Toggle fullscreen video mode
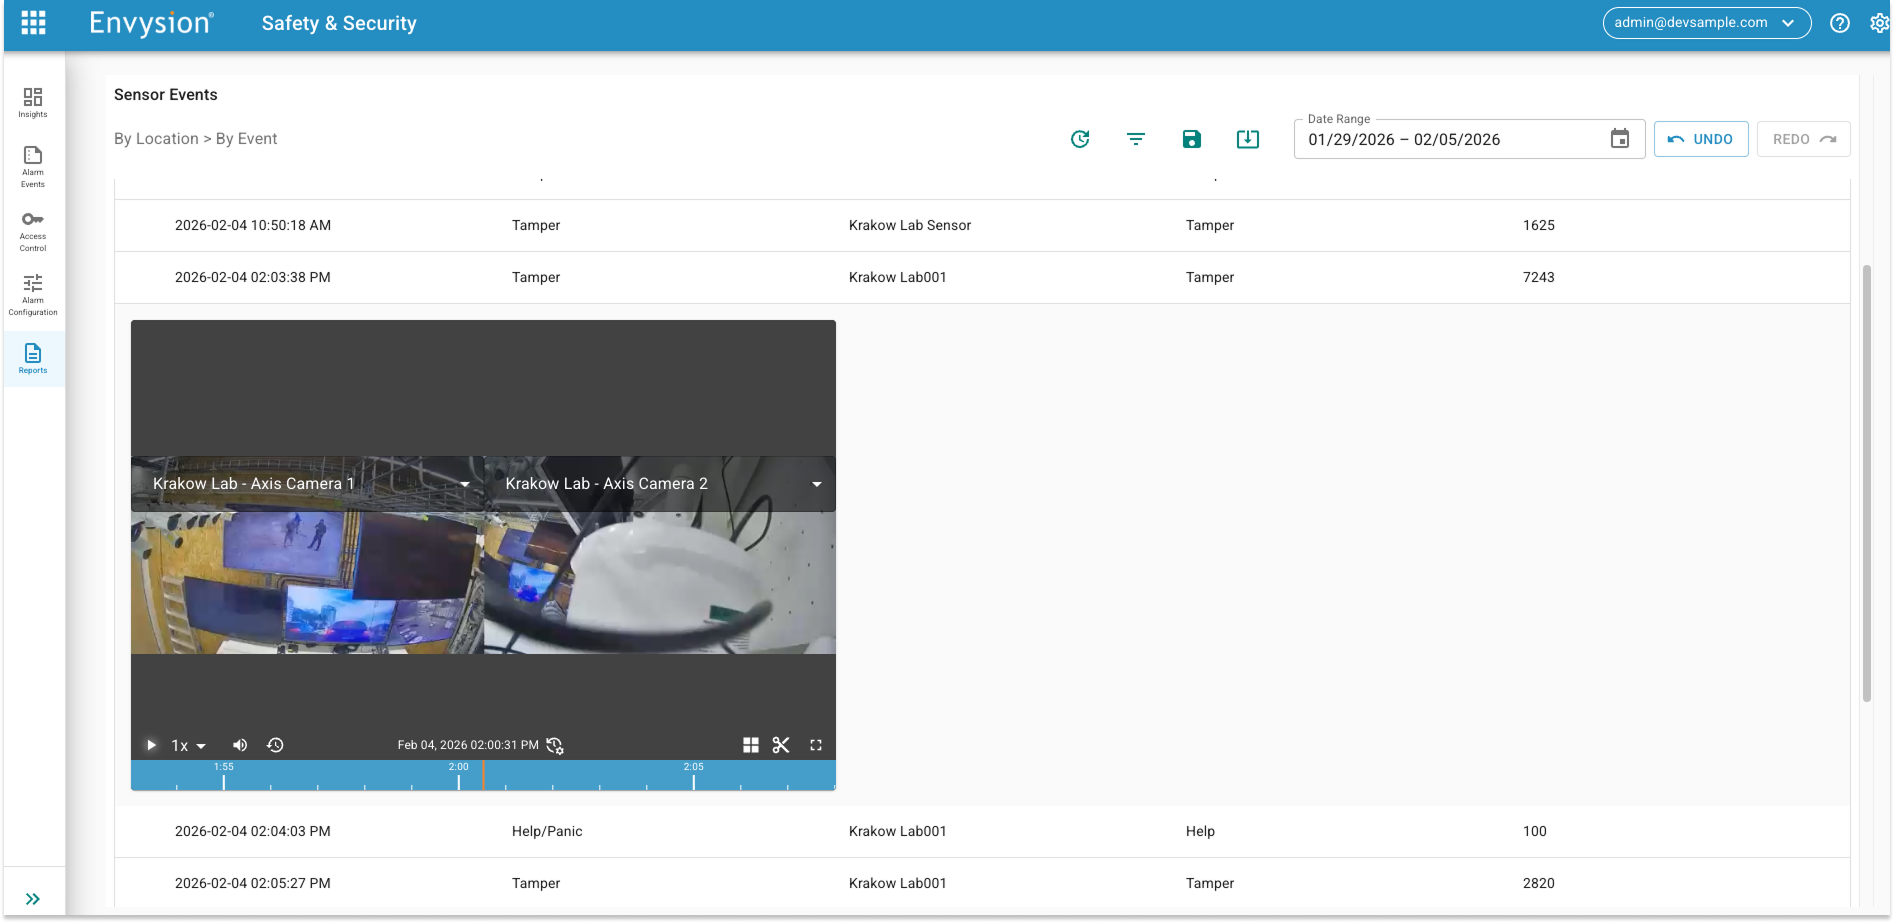This screenshot has width=1894, height=923. [816, 745]
